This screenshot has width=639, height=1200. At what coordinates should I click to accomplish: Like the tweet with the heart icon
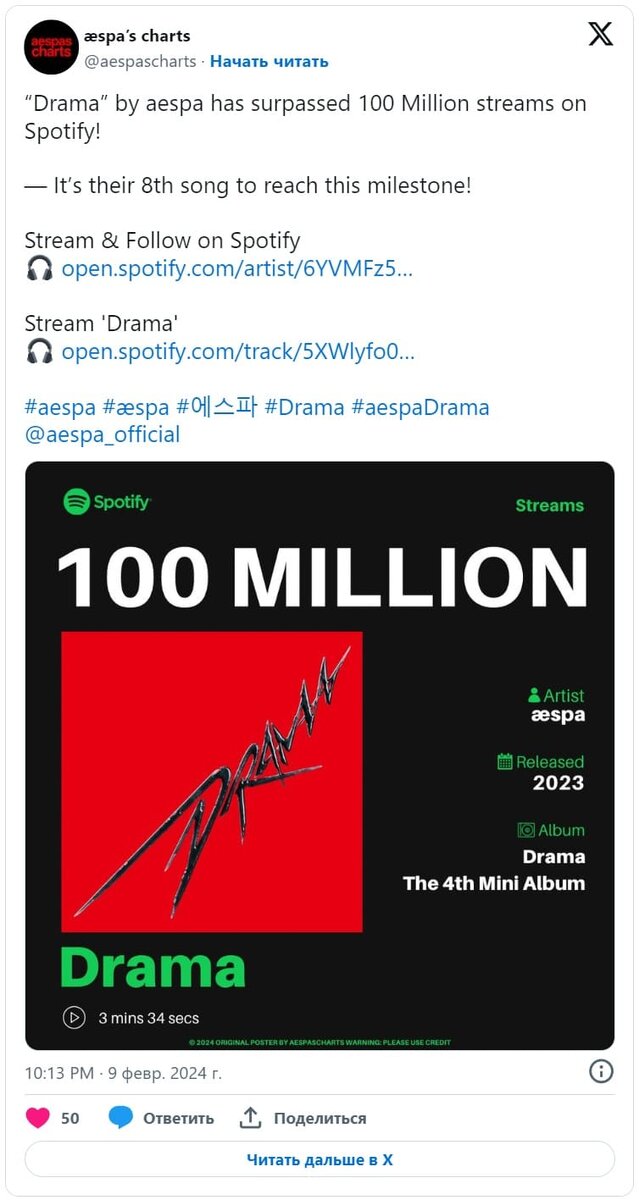(38, 1118)
